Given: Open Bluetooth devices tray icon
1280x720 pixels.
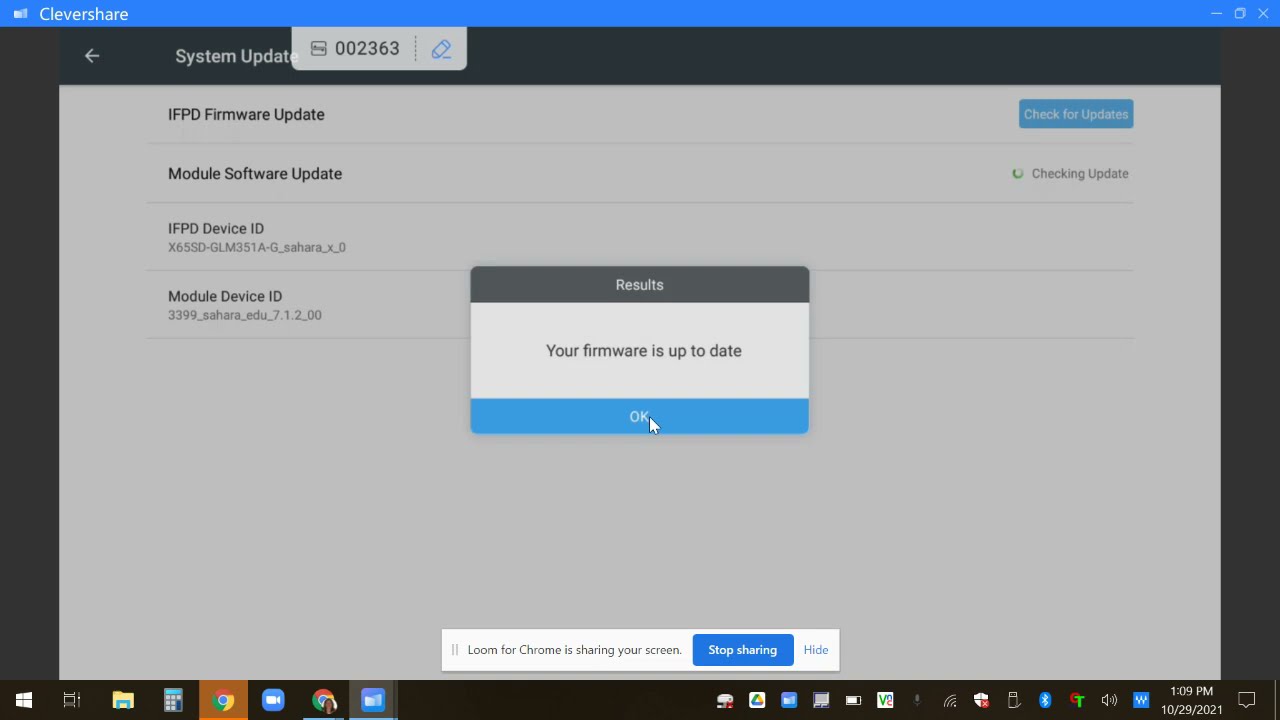Looking at the screenshot, I should point(1045,700).
